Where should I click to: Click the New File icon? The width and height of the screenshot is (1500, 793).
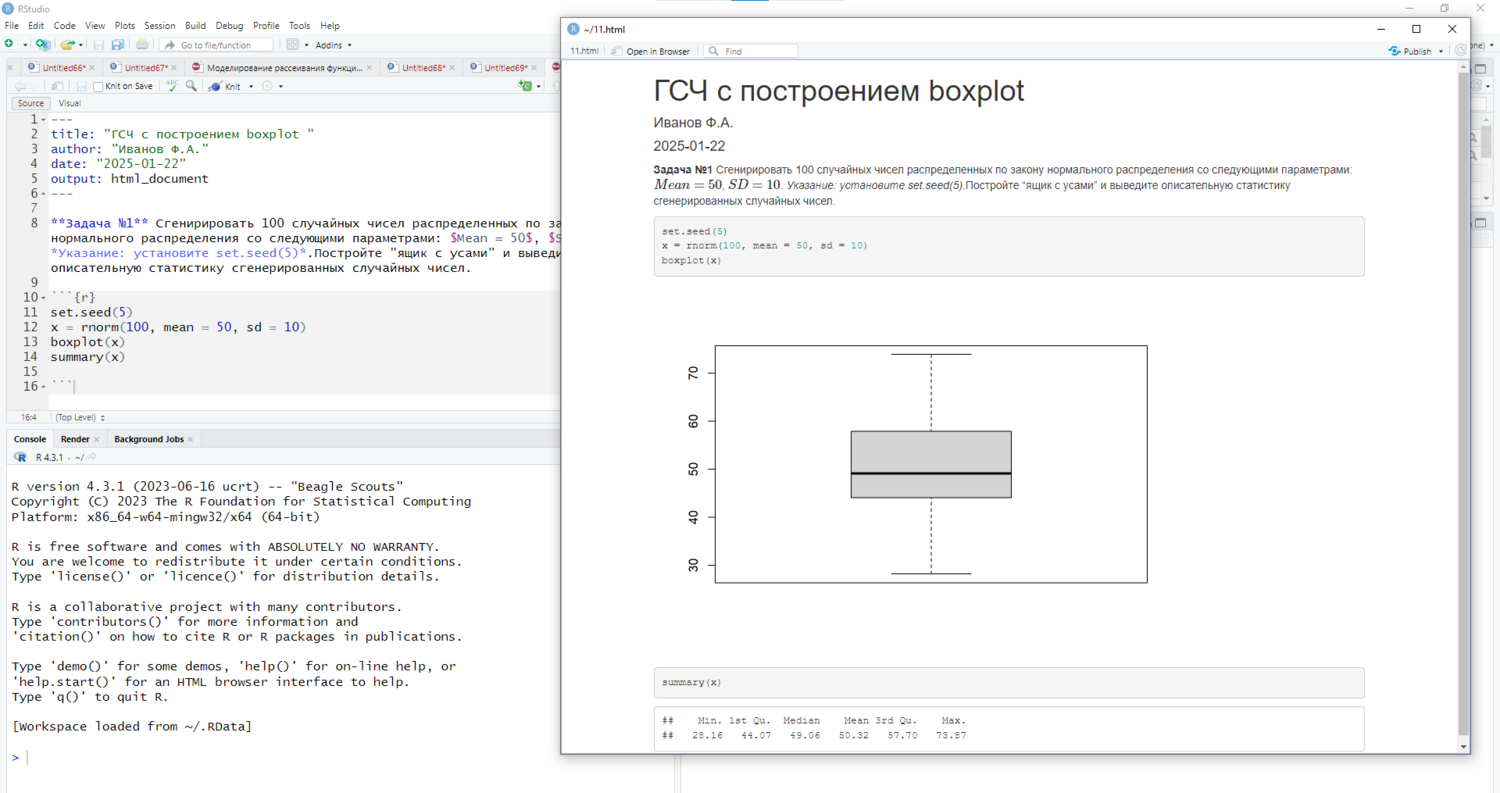tap(9, 45)
